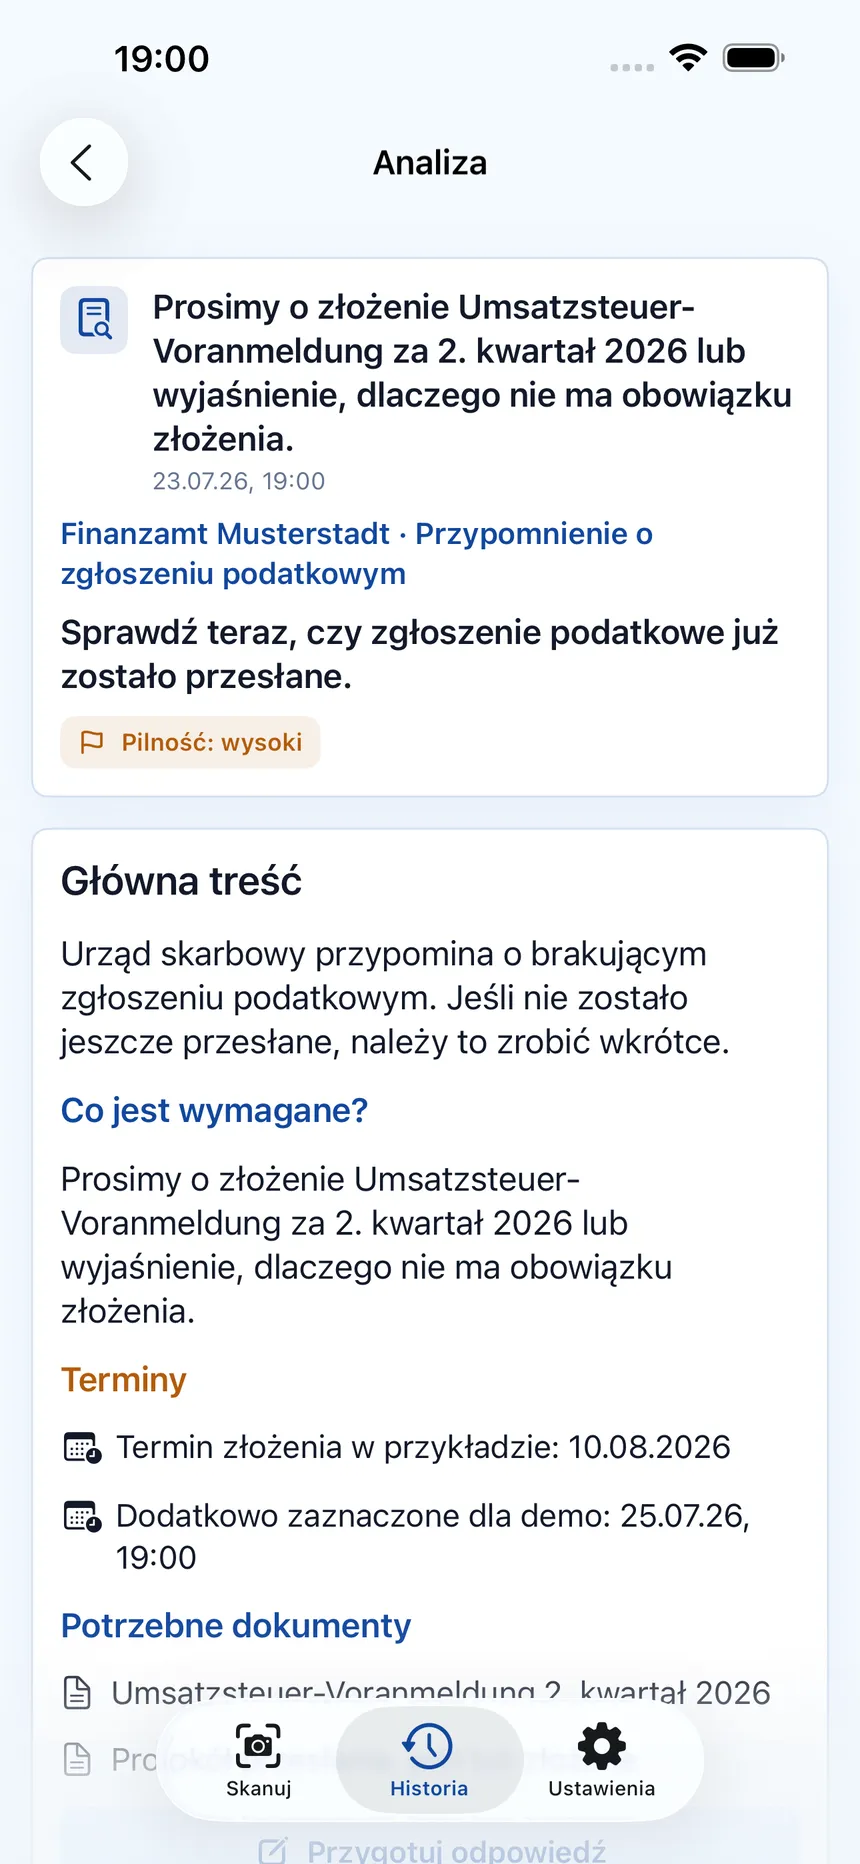Tap the flag icon on urgency badge
The image size is (860, 1864).
[x=92, y=742]
